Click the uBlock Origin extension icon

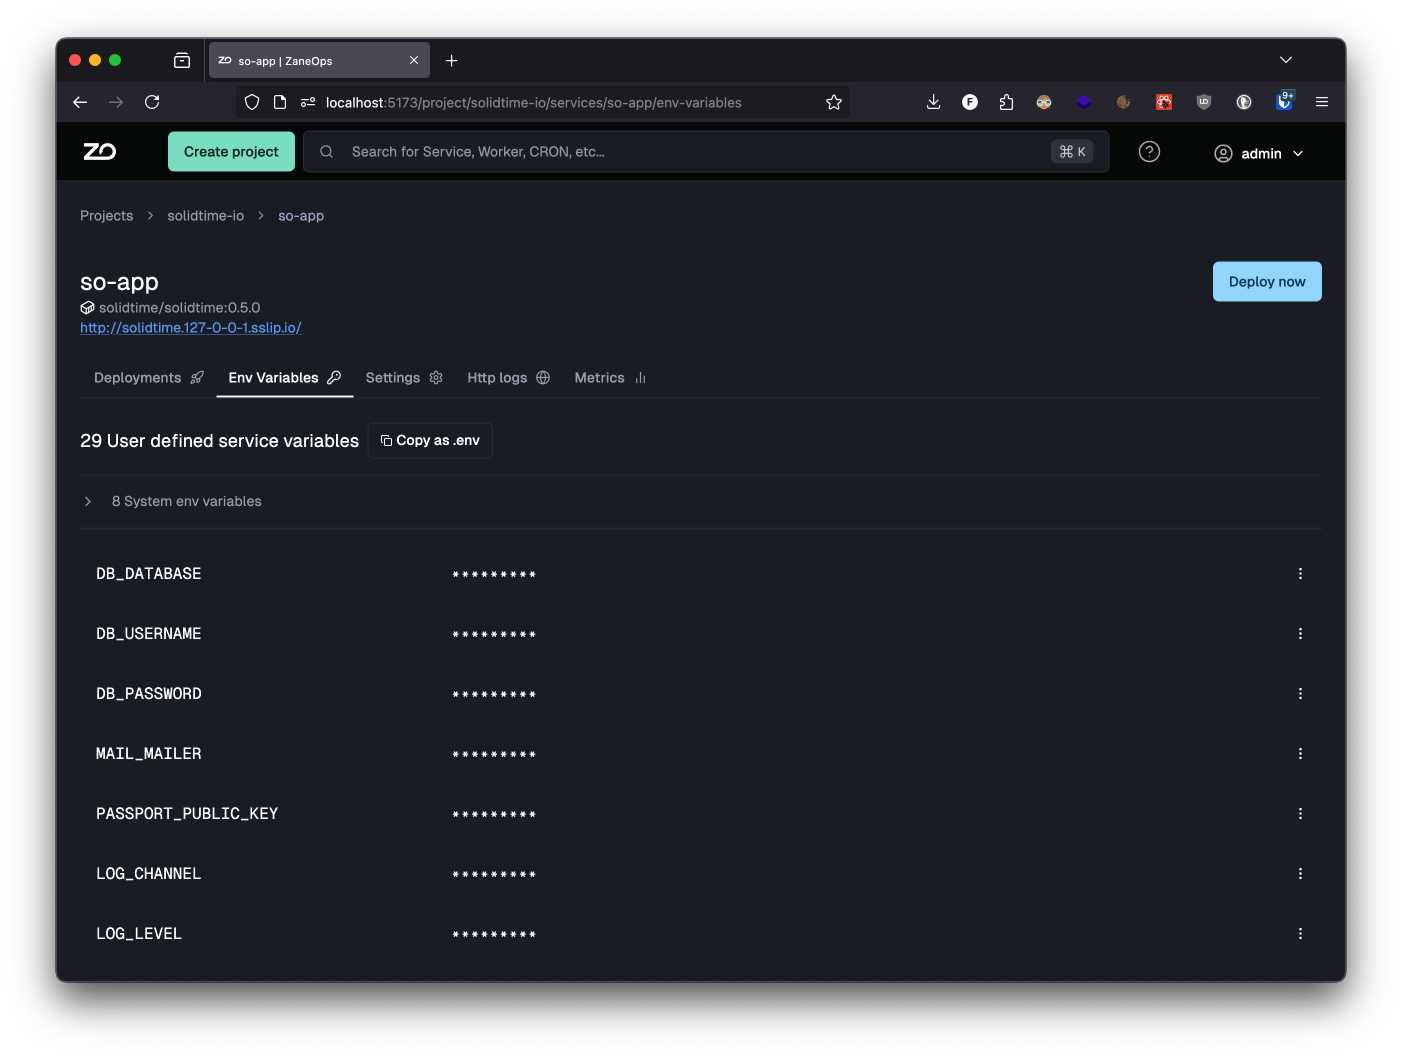point(1204,102)
